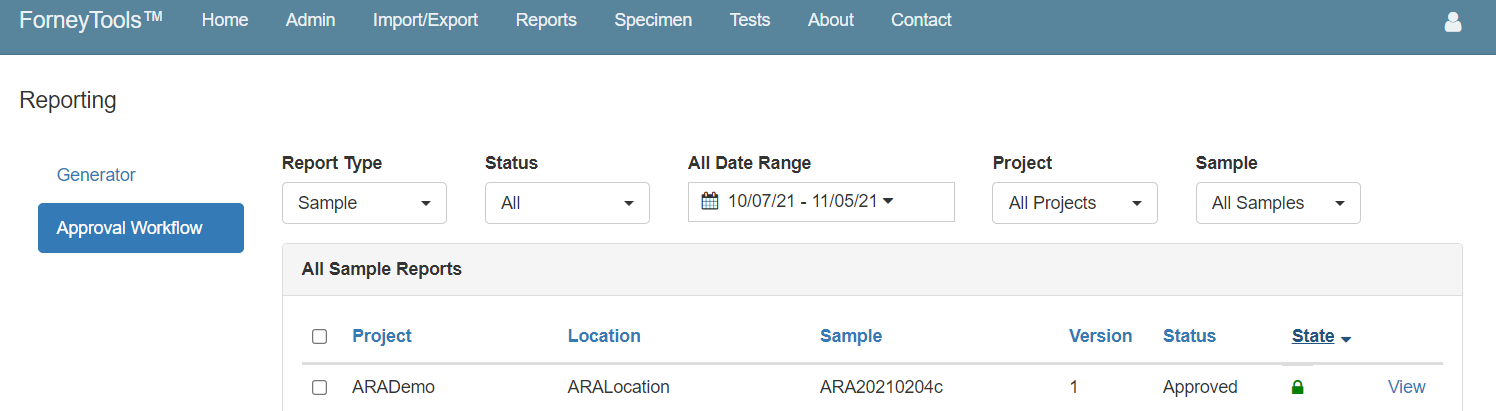Expand the Status All dropdown
Image resolution: width=1496 pixels, height=411 pixels.
(x=567, y=203)
